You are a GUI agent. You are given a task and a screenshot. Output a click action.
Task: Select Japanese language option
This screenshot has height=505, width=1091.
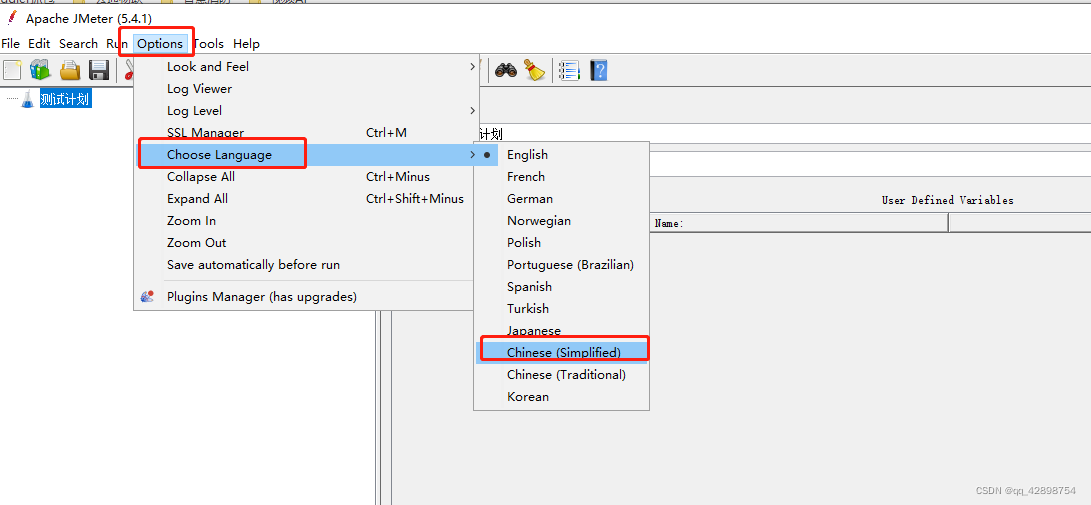(x=562, y=330)
